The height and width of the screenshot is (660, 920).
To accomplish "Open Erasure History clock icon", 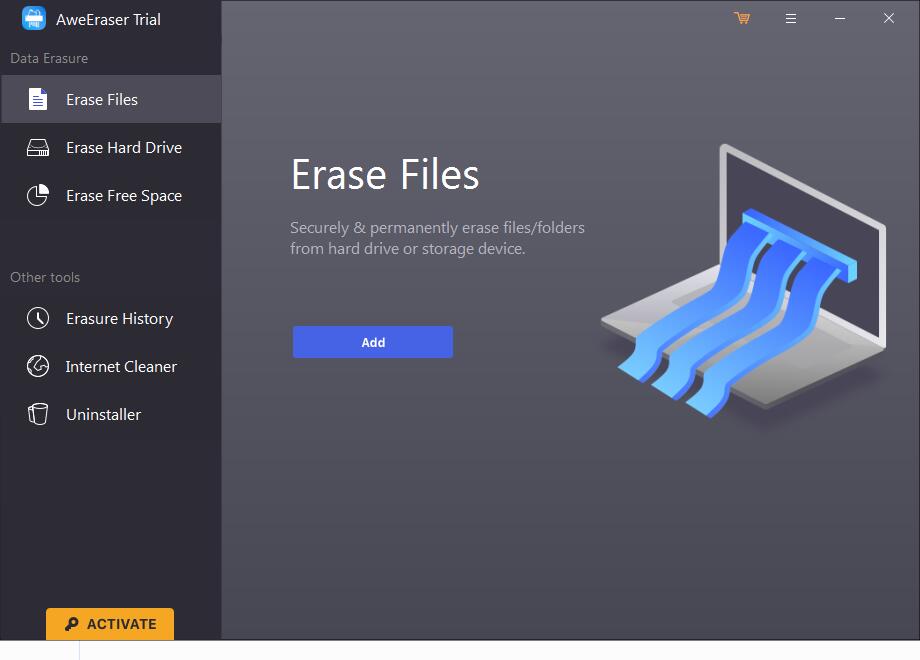I will pyautogui.click(x=37, y=318).
